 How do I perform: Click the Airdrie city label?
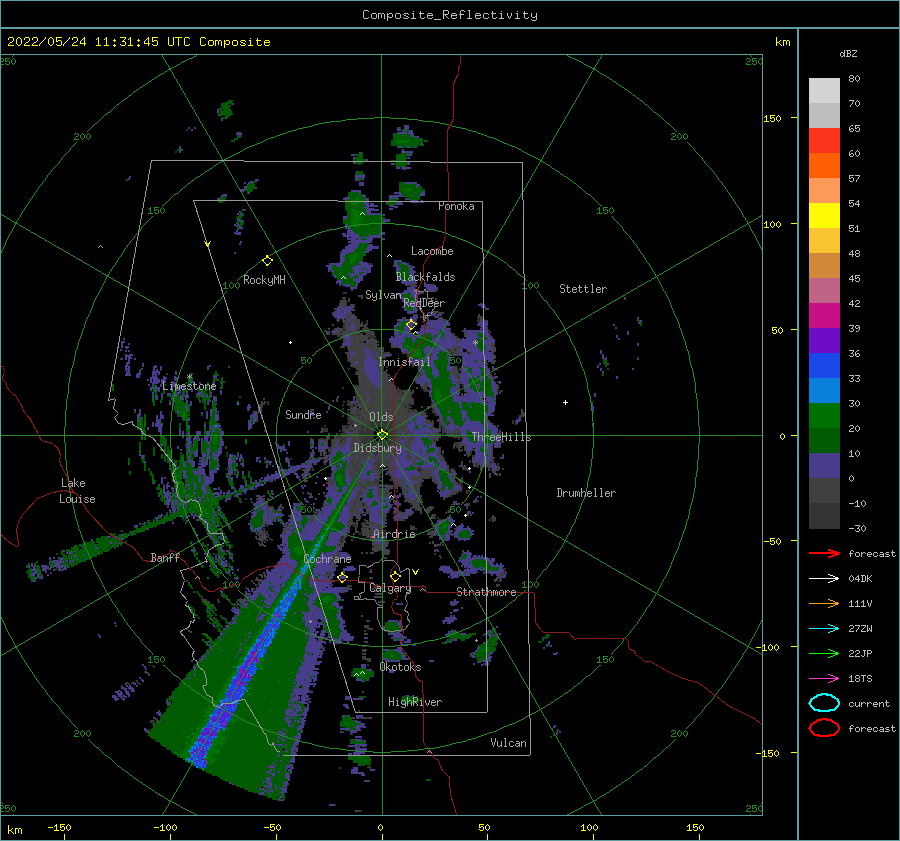pos(394,534)
